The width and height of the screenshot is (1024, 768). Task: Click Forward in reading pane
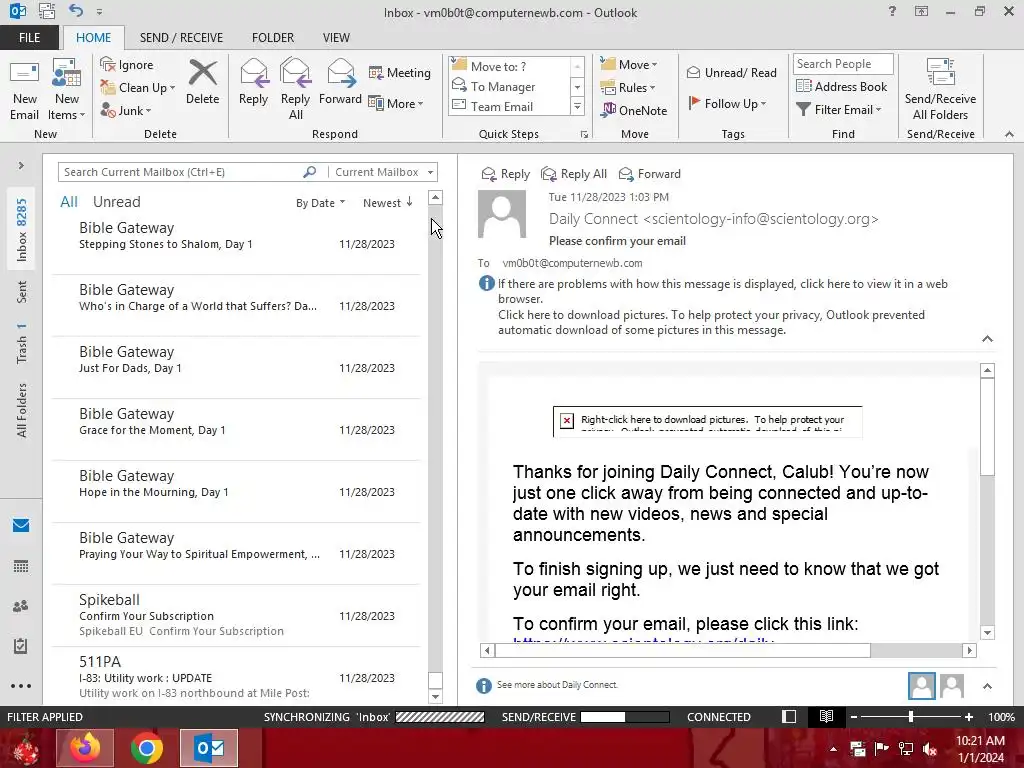tap(650, 174)
